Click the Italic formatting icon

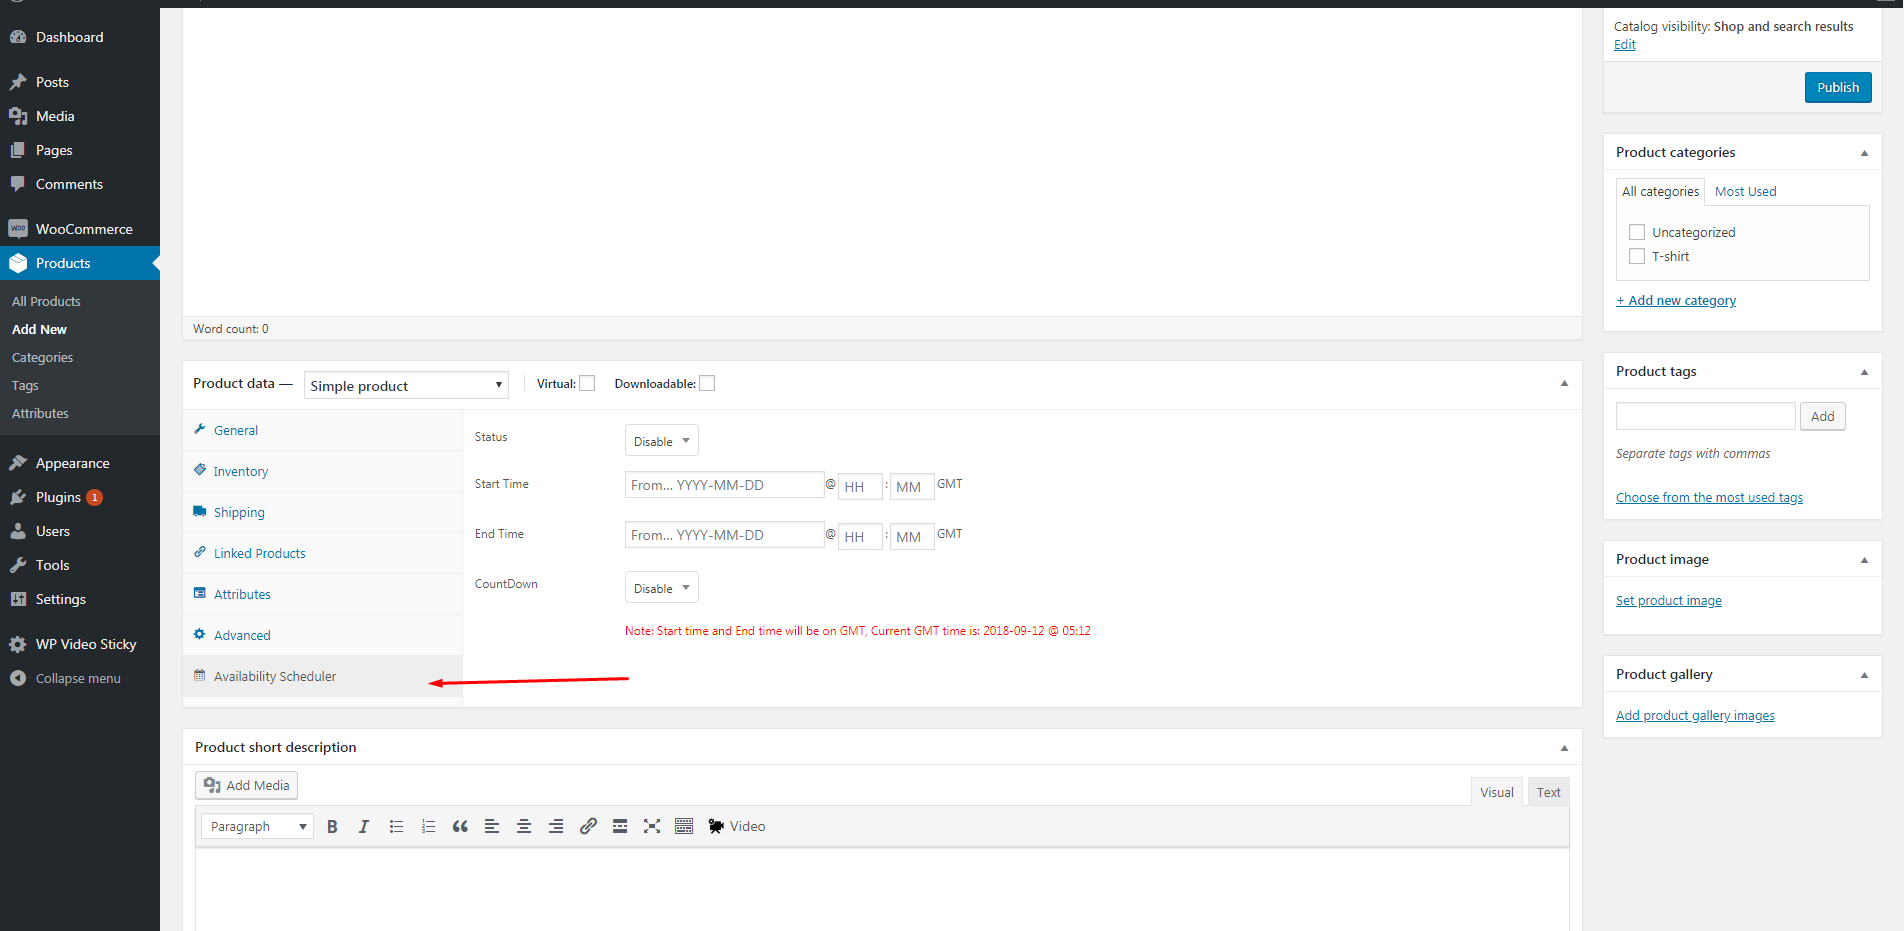coord(364,826)
